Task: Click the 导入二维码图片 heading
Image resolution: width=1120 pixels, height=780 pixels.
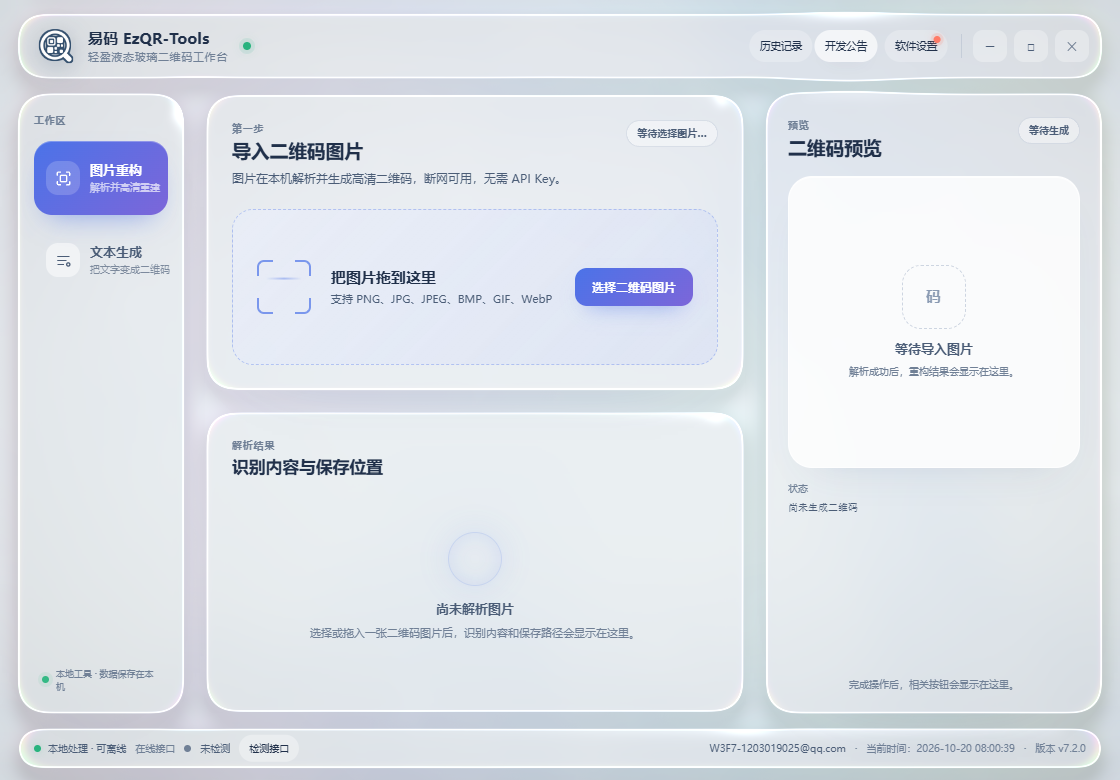Action: (297, 151)
